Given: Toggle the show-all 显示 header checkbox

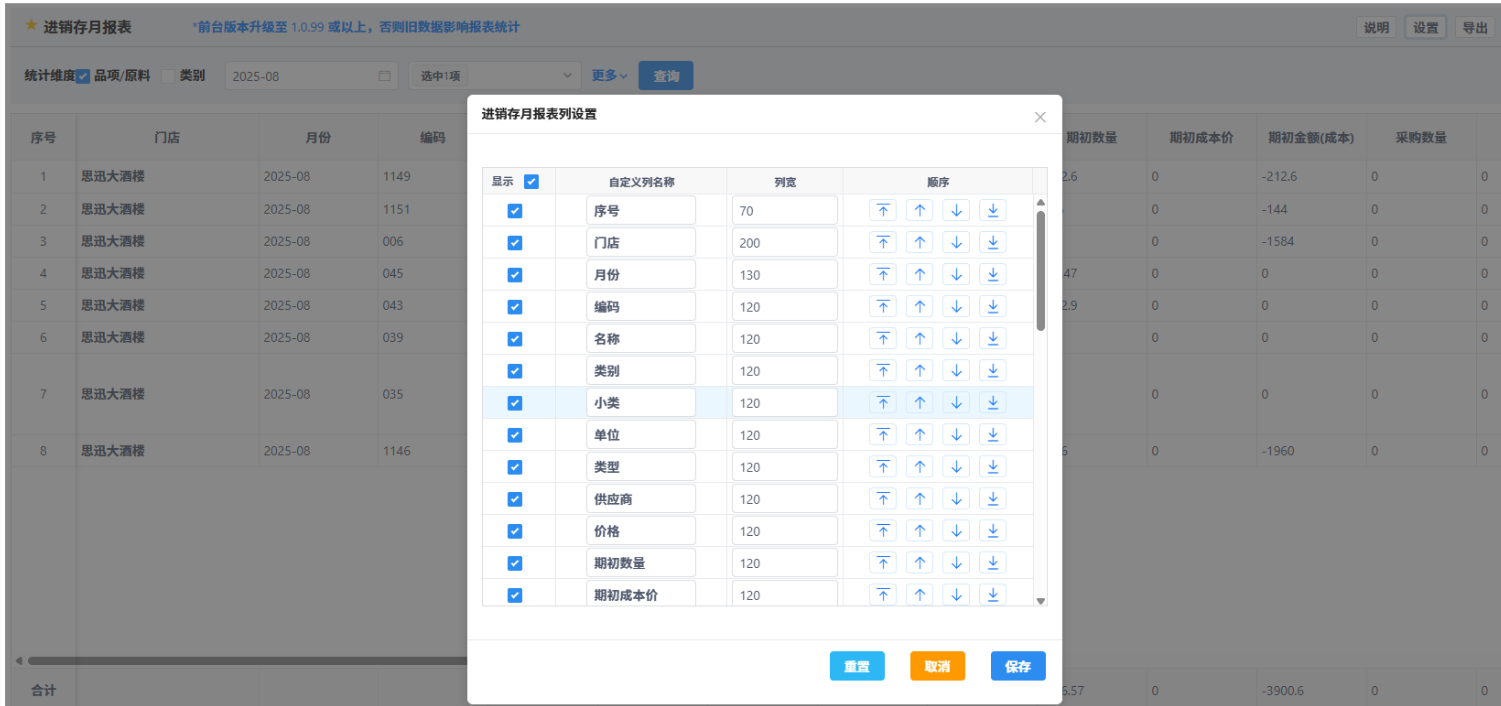Looking at the screenshot, I should pyautogui.click(x=531, y=182).
